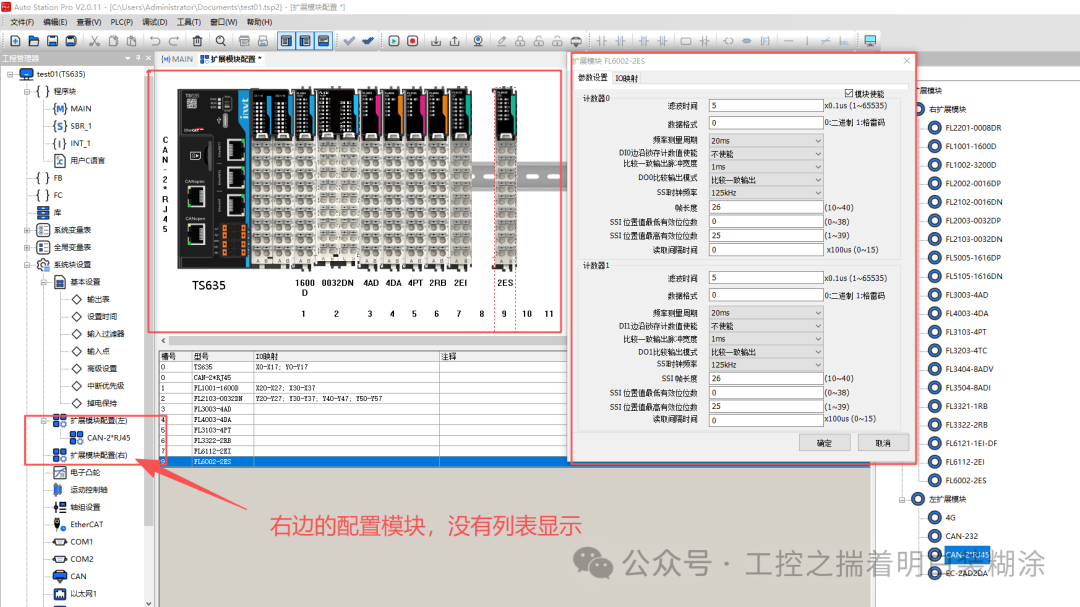Click the Cut scissors icon

tap(94, 41)
